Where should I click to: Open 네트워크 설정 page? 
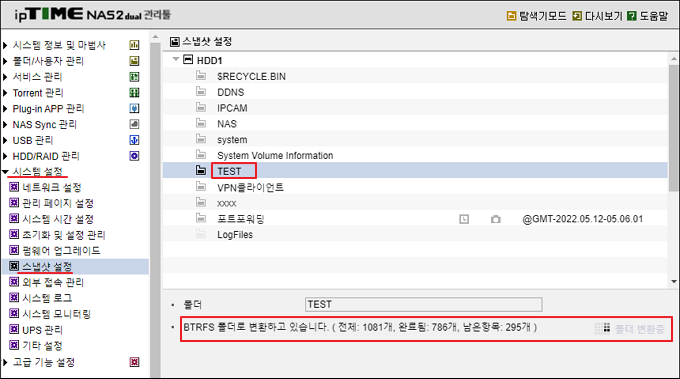52,187
